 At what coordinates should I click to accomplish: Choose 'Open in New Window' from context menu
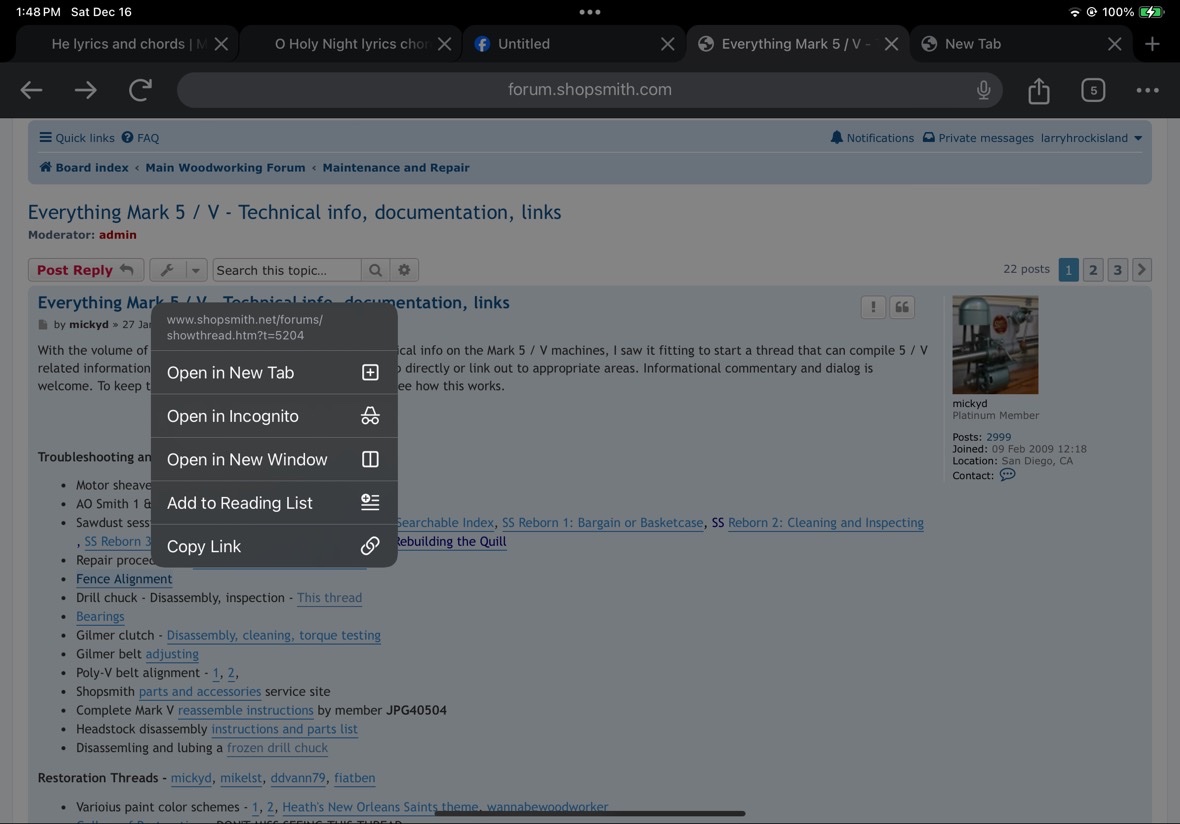pyautogui.click(x=274, y=459)
